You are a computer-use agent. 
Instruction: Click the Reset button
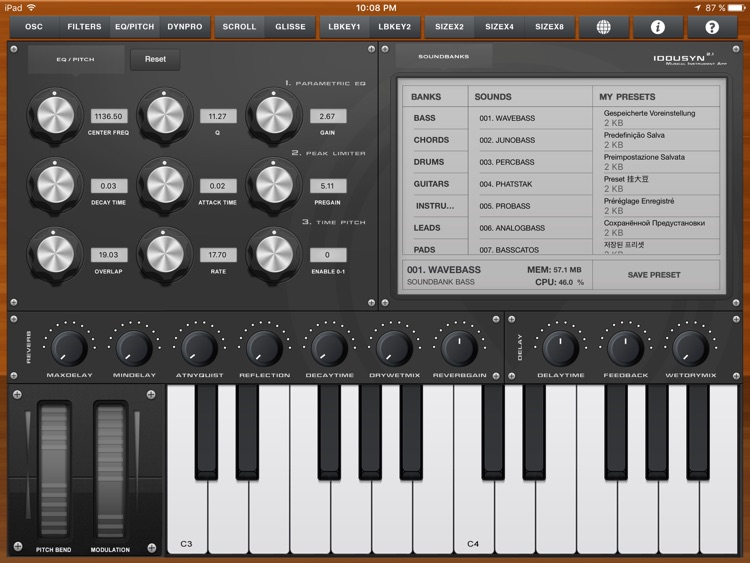click(155, 59)
